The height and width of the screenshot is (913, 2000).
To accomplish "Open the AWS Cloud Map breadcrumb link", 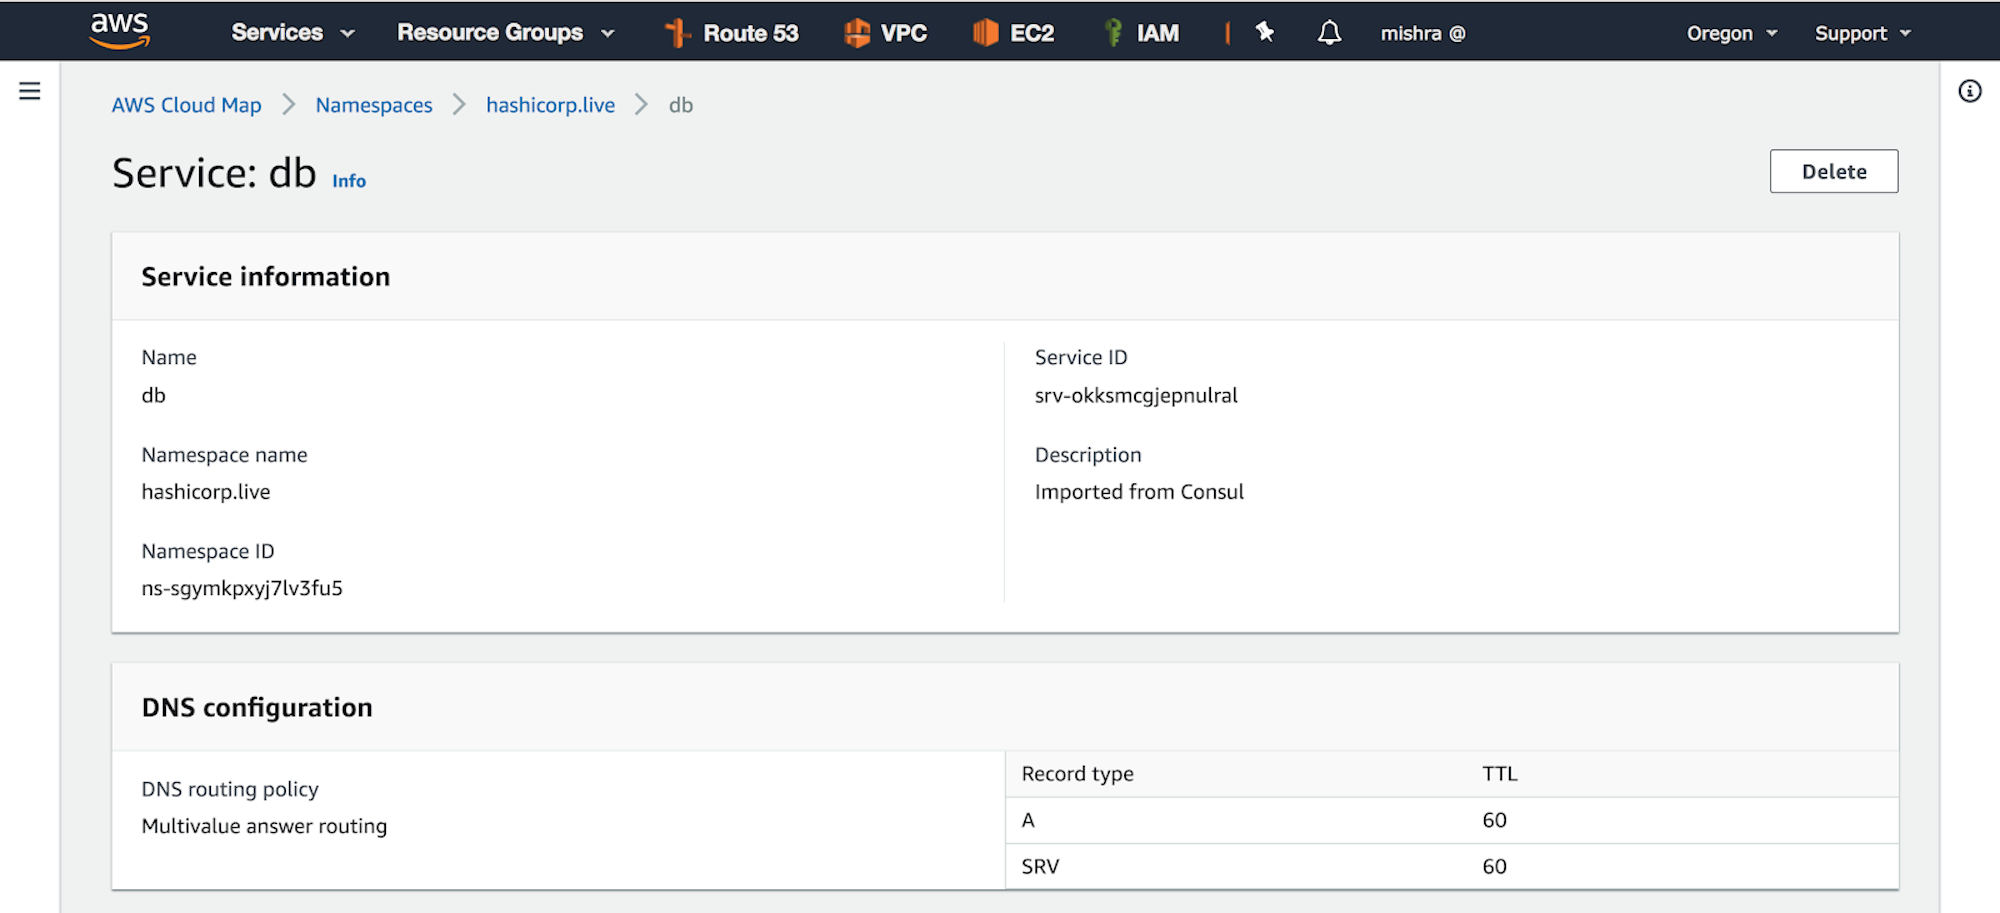I will 186,104.
